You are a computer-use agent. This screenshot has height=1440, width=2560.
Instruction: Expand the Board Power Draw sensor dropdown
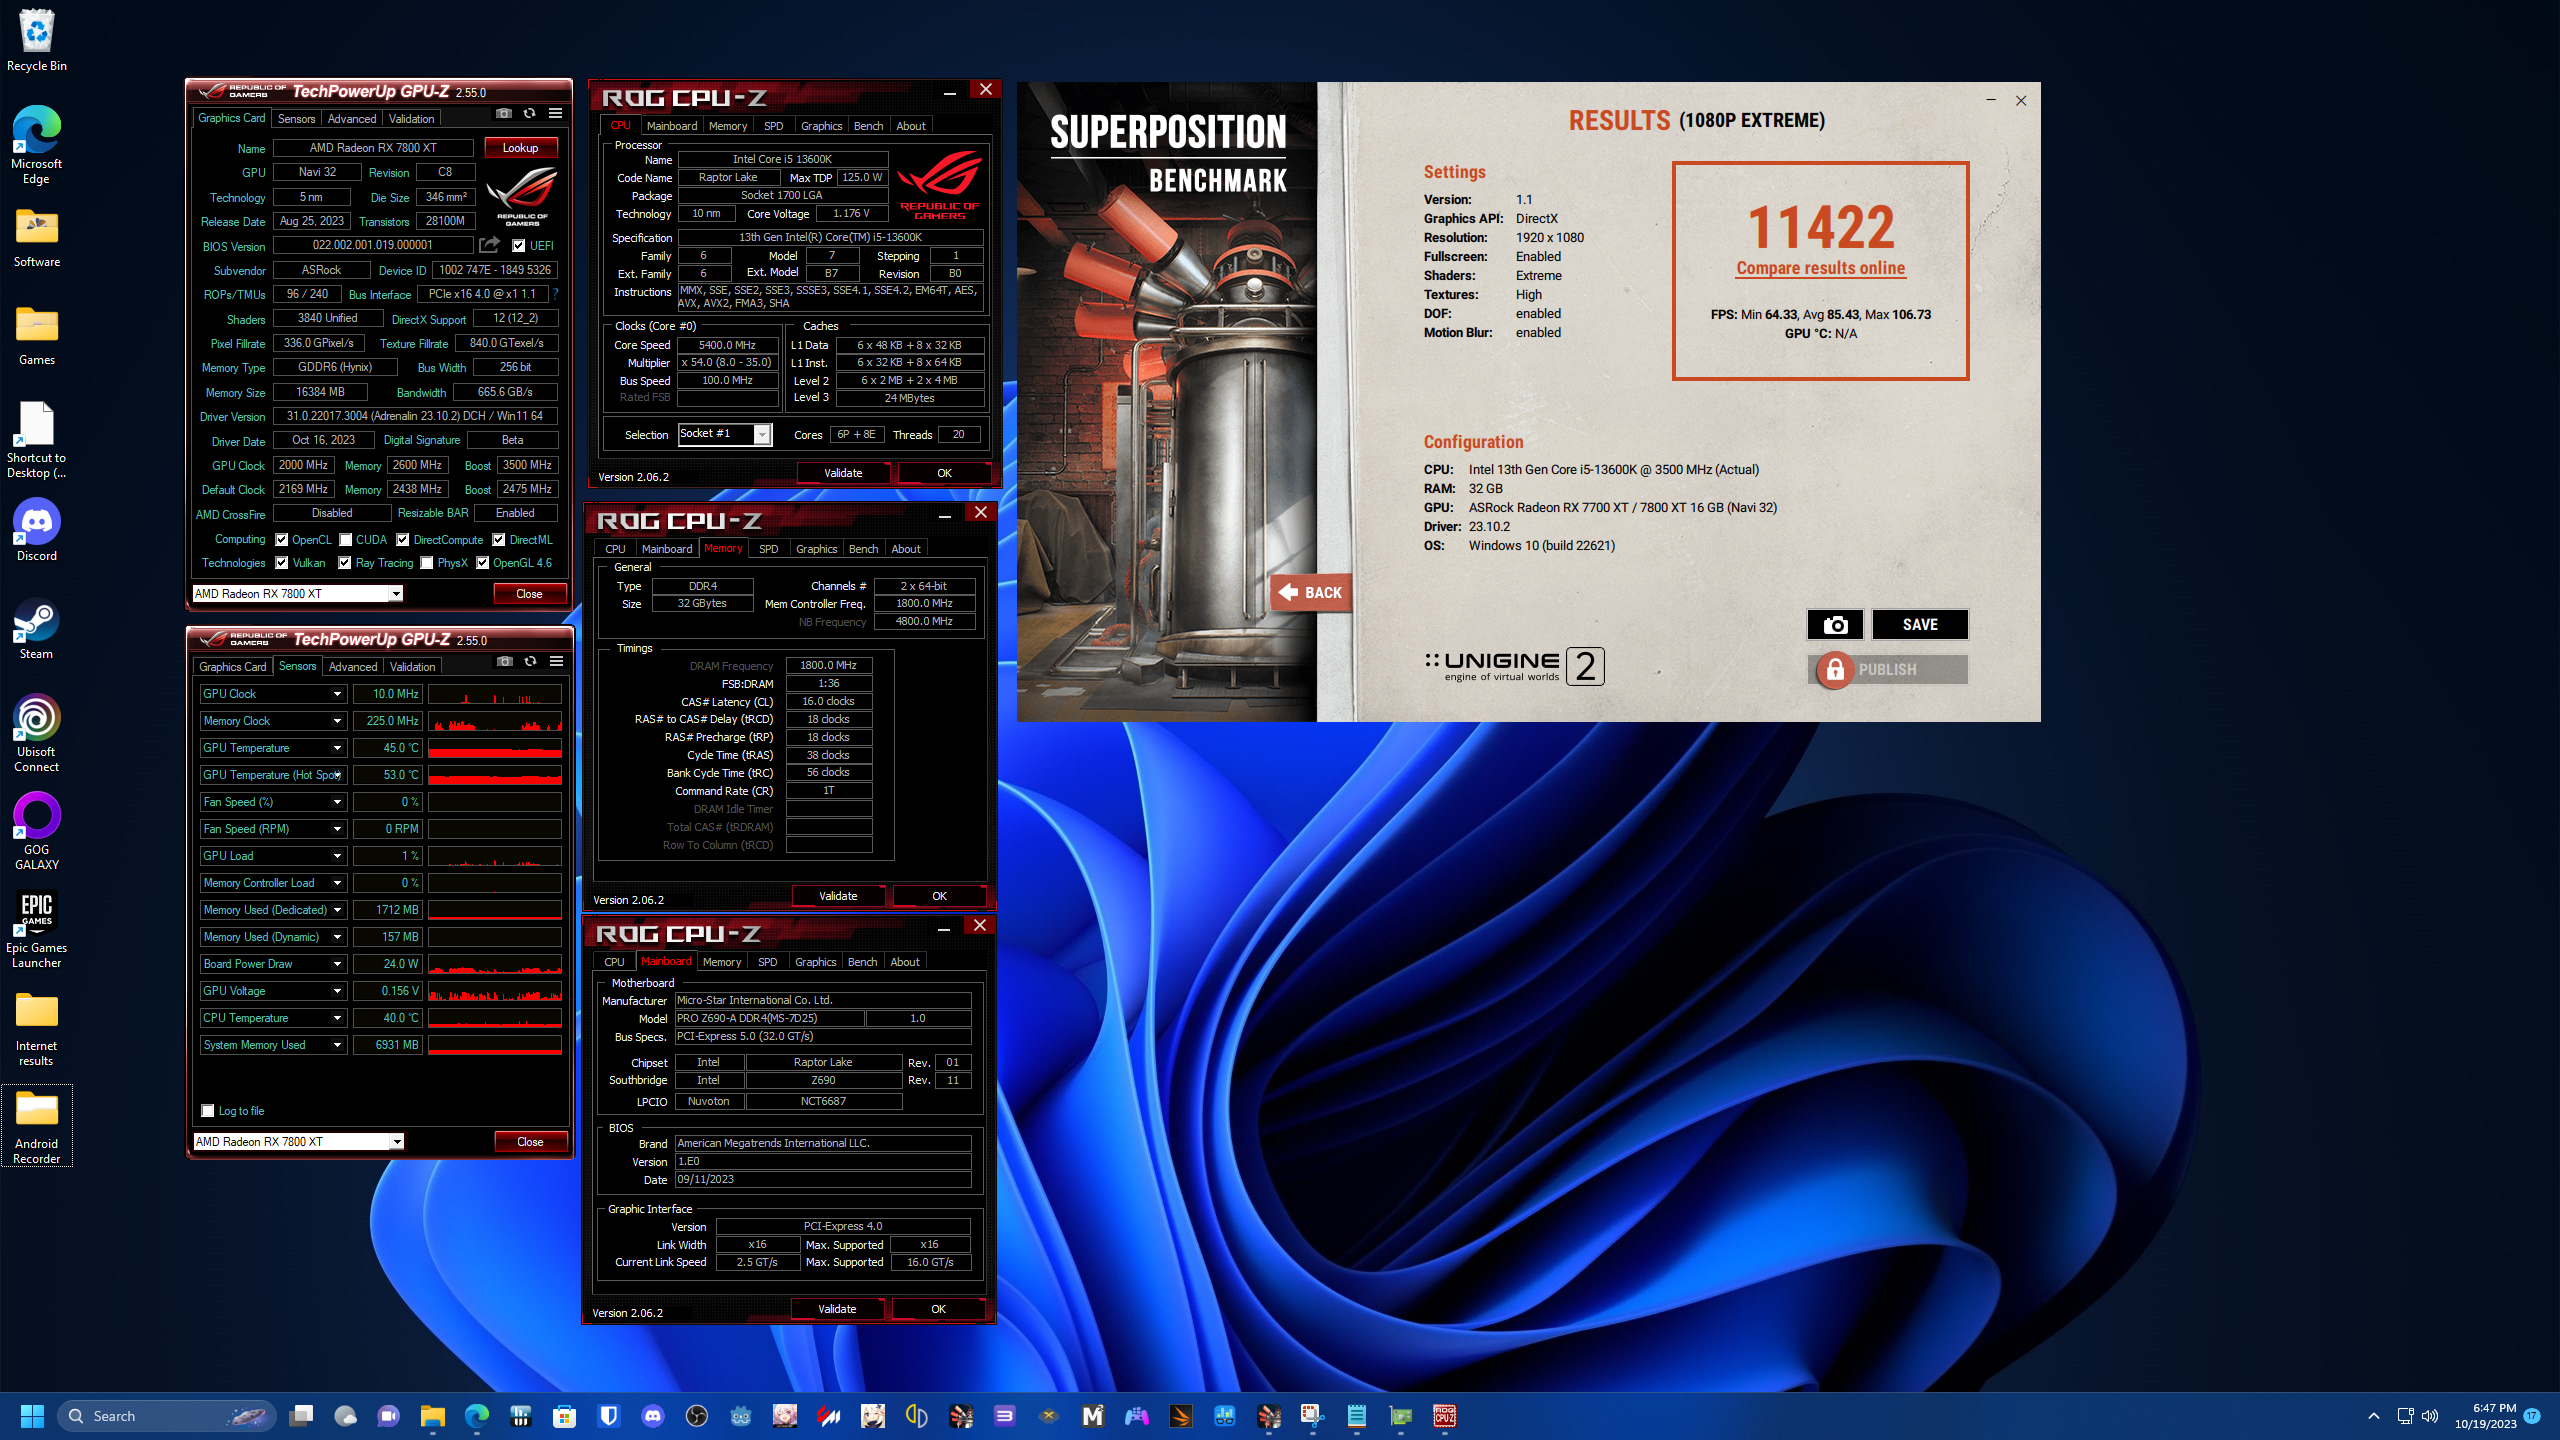click(337, 964)
